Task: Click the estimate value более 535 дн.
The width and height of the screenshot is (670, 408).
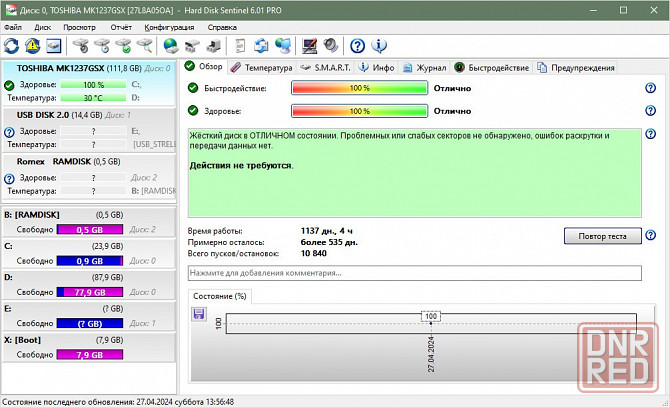Action: (329, 242)
